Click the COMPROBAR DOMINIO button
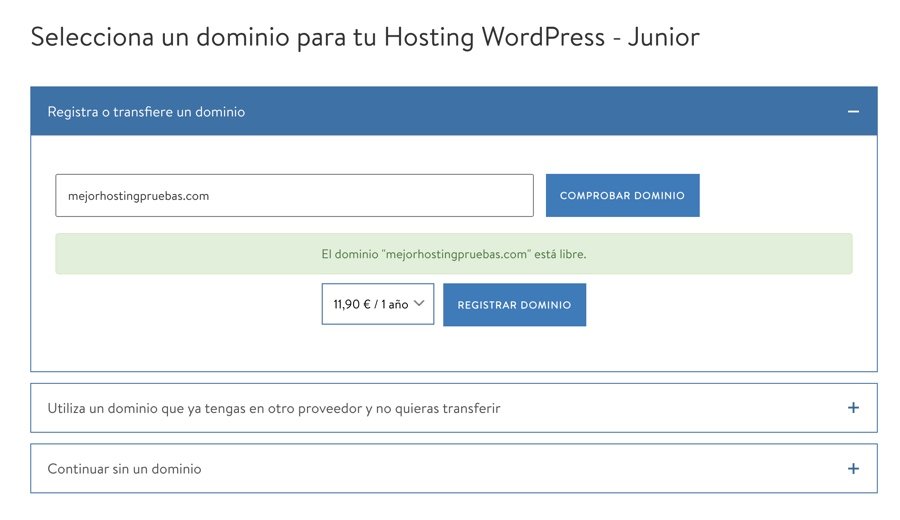Screen dimensions: 900x520 coord(622,196)
